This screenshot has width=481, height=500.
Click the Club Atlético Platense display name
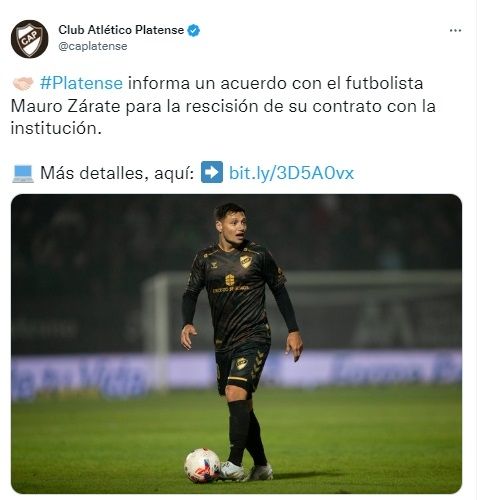(x=121, y=30)
